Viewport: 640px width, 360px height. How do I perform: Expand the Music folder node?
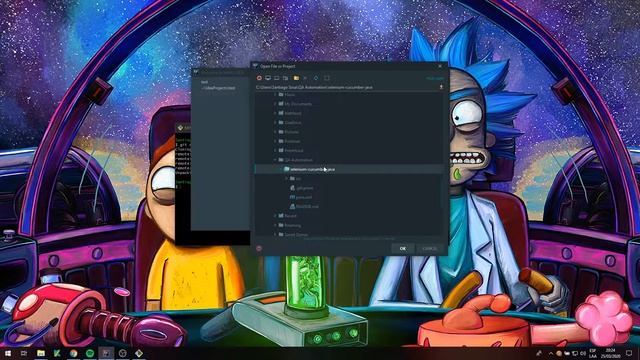point(275,95)
